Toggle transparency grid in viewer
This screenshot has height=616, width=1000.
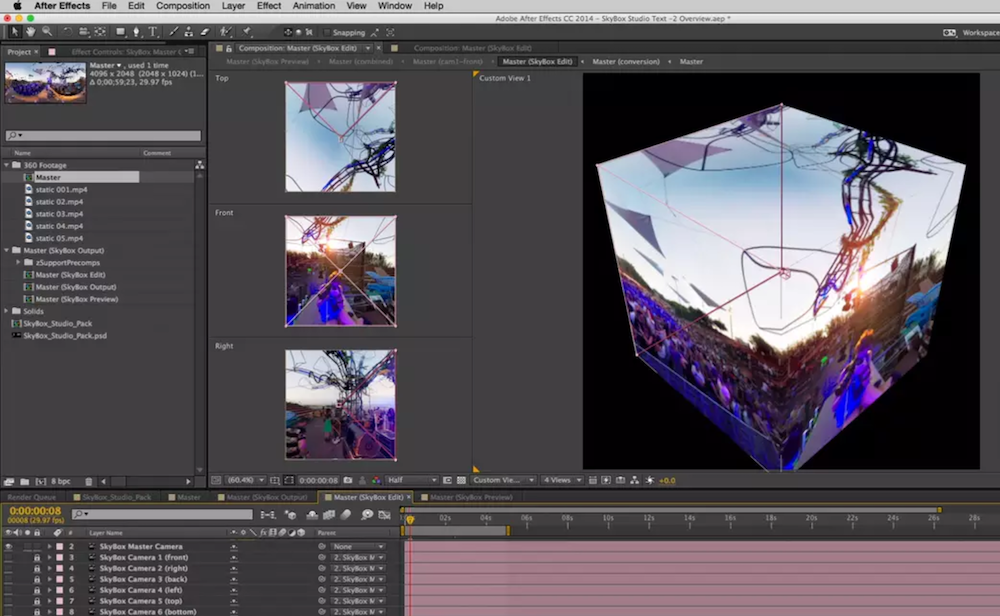point(461,480)
